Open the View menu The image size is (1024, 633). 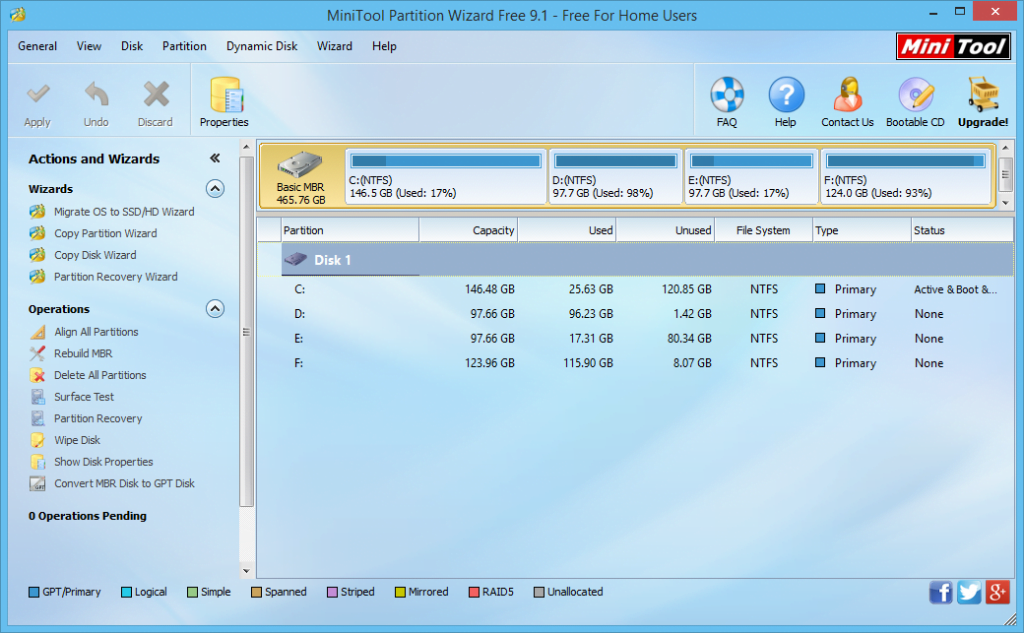pos(89,46)
